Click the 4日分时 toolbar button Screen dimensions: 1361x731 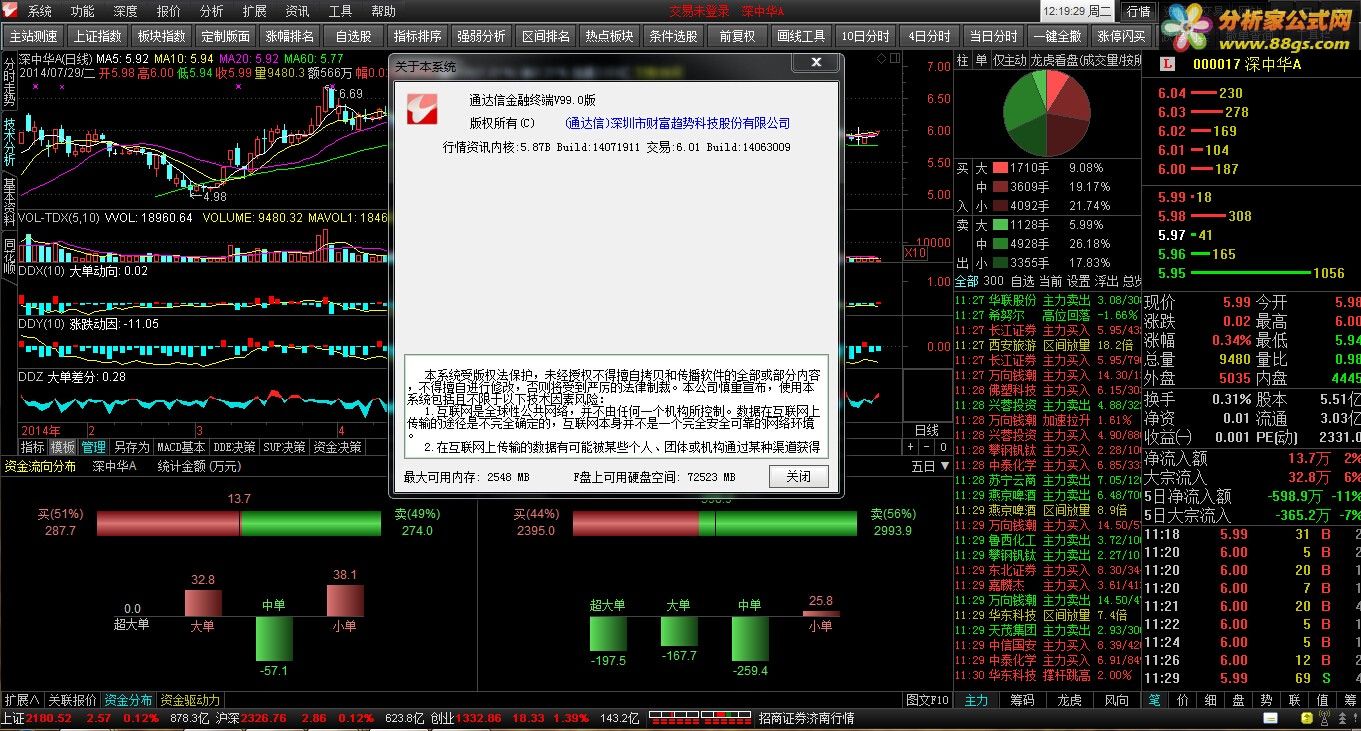[930, 36]
